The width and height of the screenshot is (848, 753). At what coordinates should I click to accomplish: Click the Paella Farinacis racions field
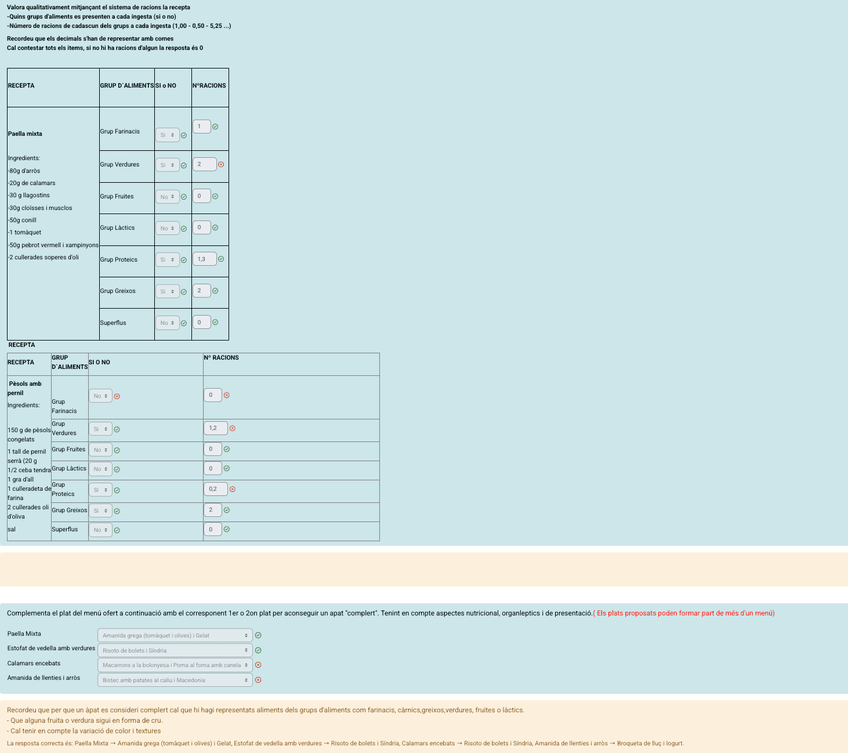202,127
